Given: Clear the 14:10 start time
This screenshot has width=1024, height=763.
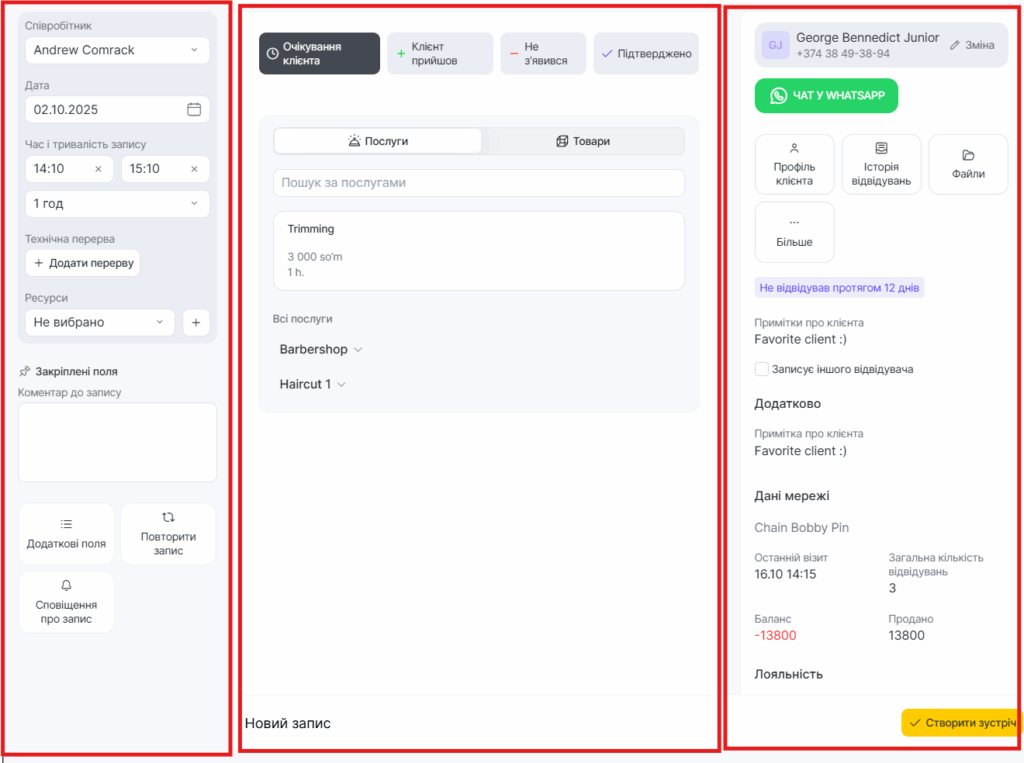Looking at the screenshot, I should click(98, 169).
